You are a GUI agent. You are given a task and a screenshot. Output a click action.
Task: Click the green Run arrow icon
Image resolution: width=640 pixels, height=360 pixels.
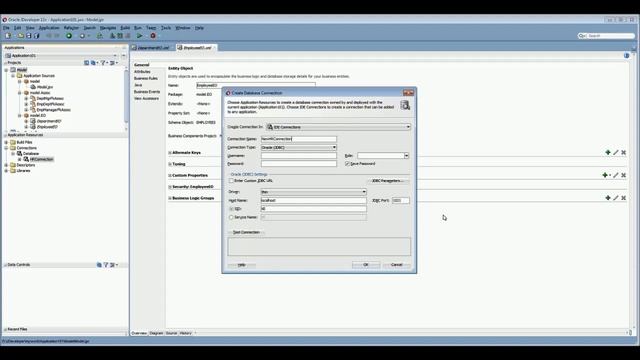[140, 36]
